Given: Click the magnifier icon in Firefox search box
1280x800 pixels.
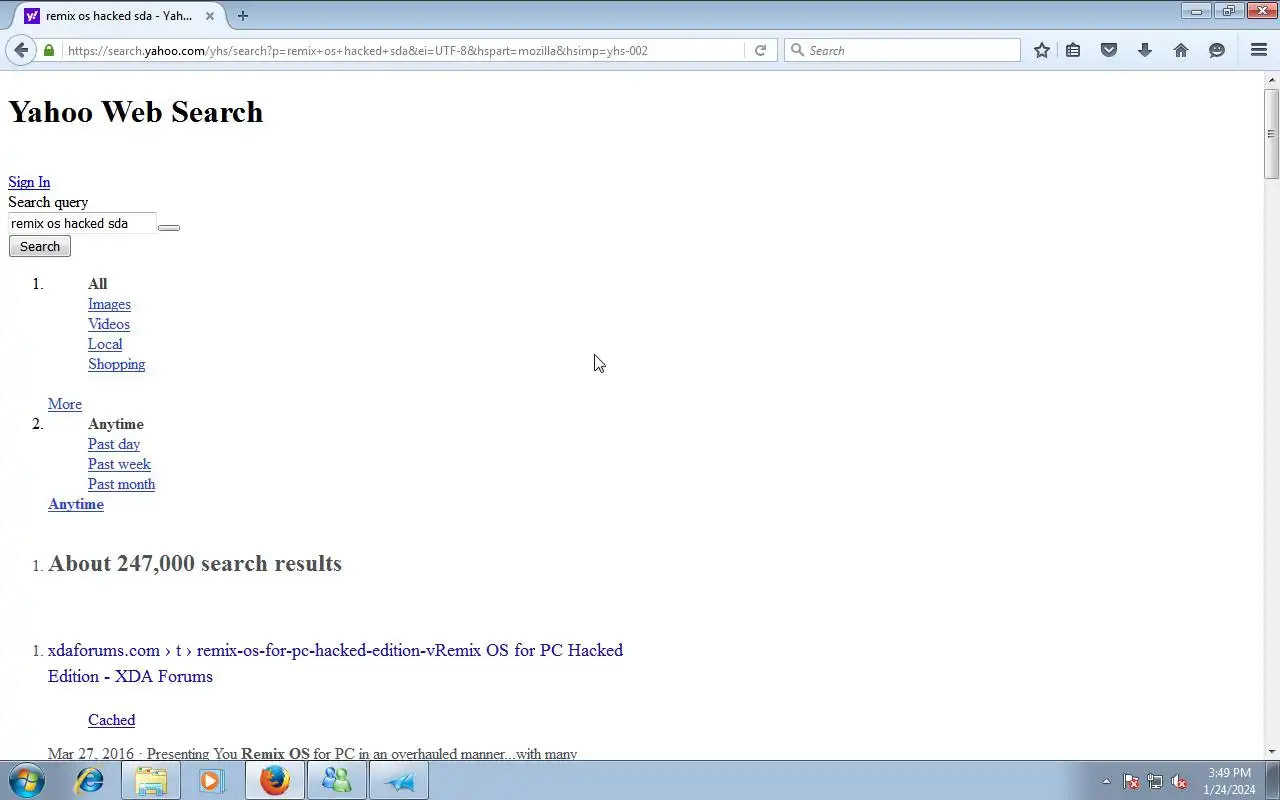Looking at the screenshot, I should pyautogui.click(x=797, y=50).
